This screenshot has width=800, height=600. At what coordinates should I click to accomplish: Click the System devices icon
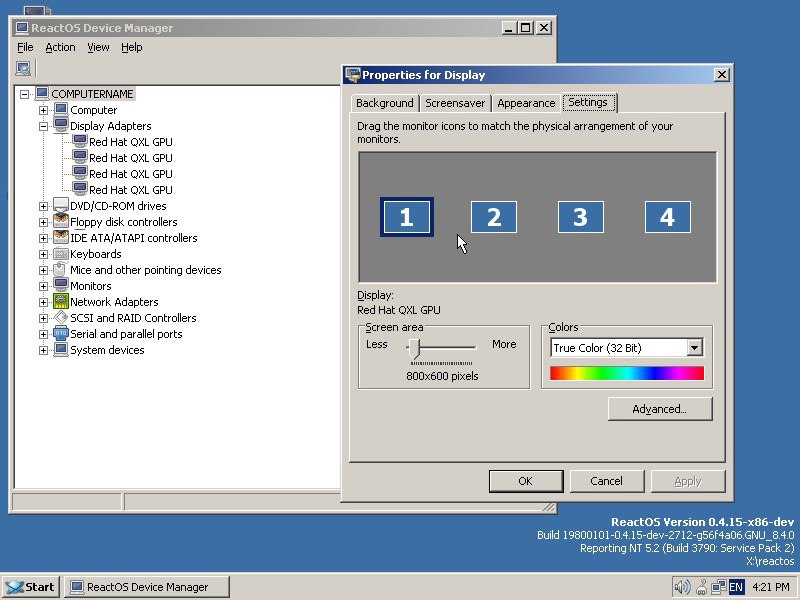click(61, 349)
